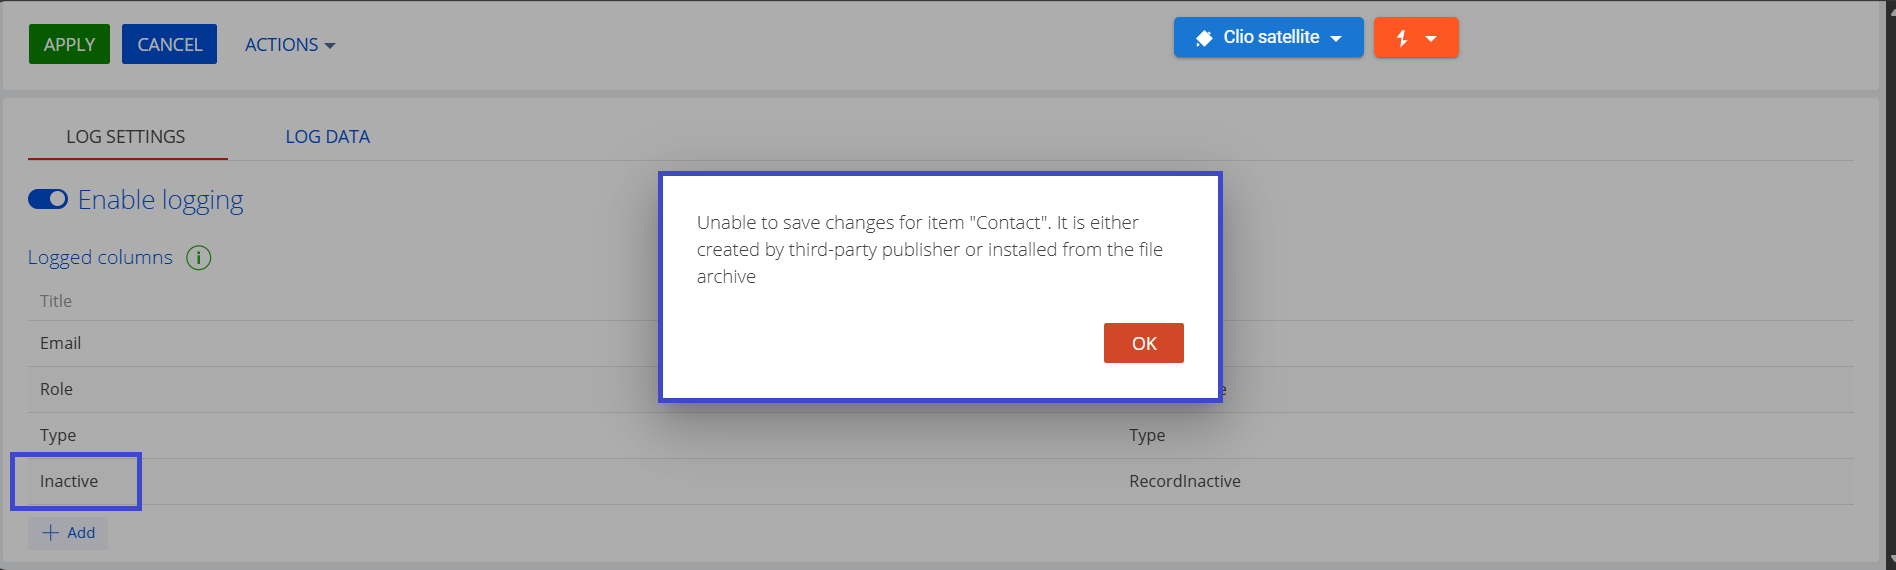This screenshot has height=570, width=1896.
Task: Disable the Enable logging switch
Action: coord(48,199)
